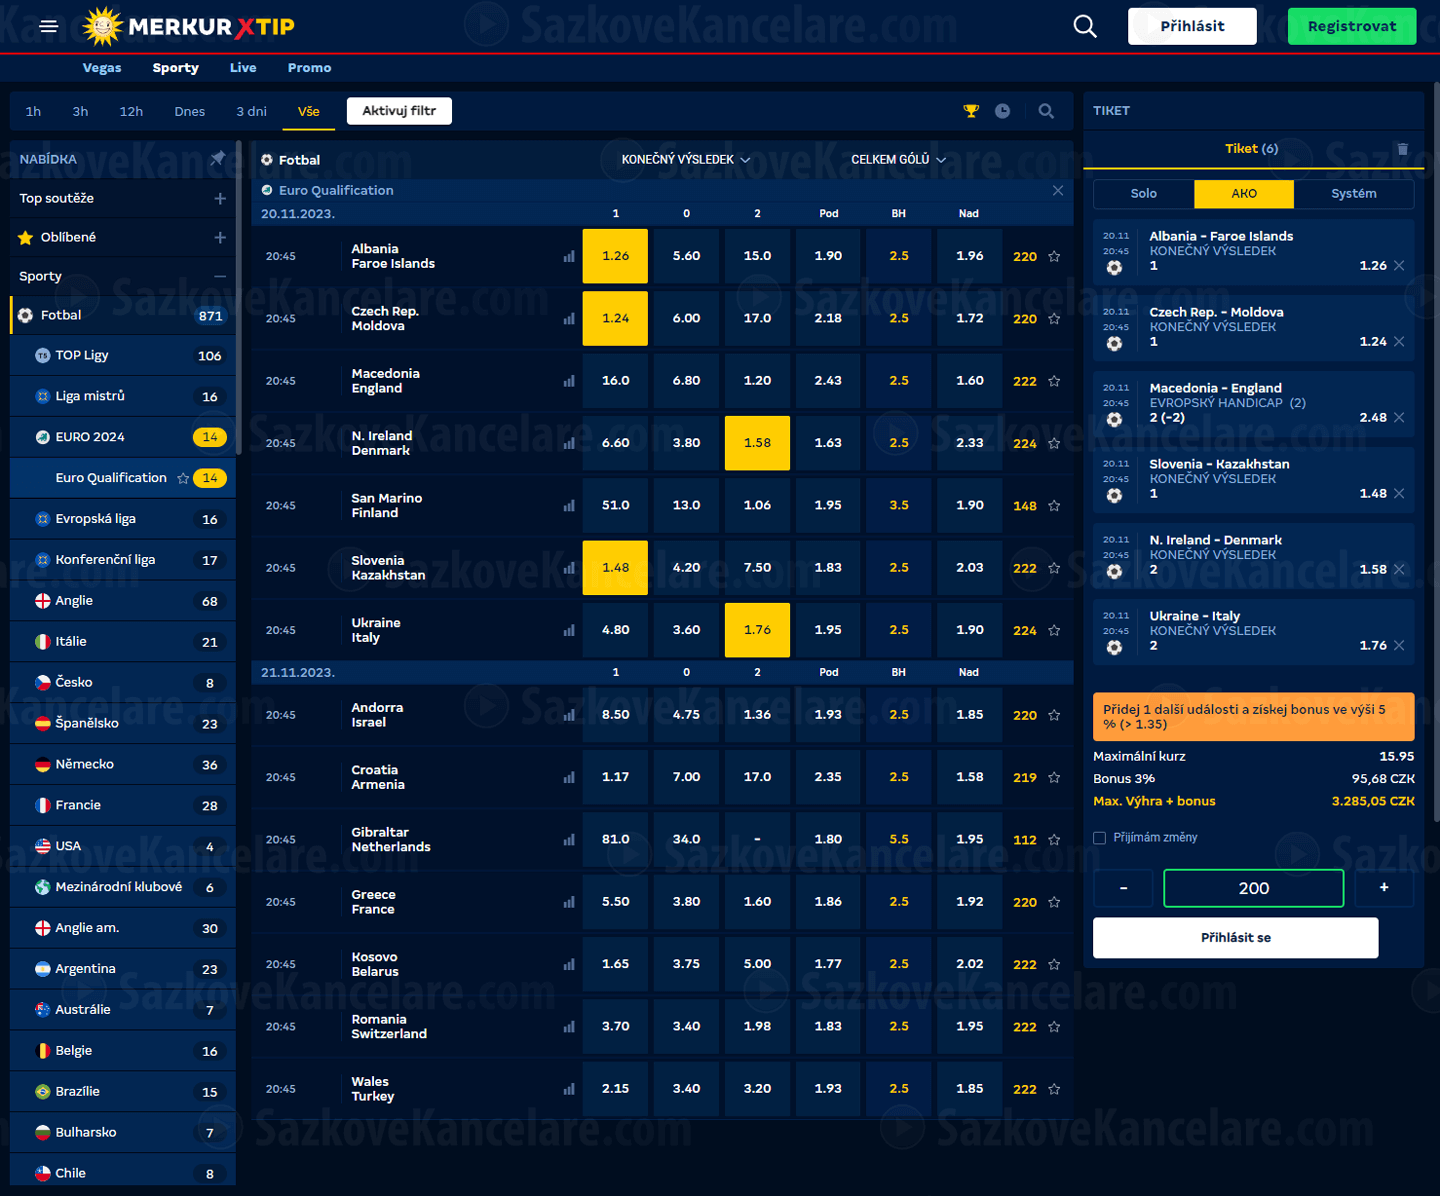
Task: Close the Euro Qualification section
Action: 1058,190
